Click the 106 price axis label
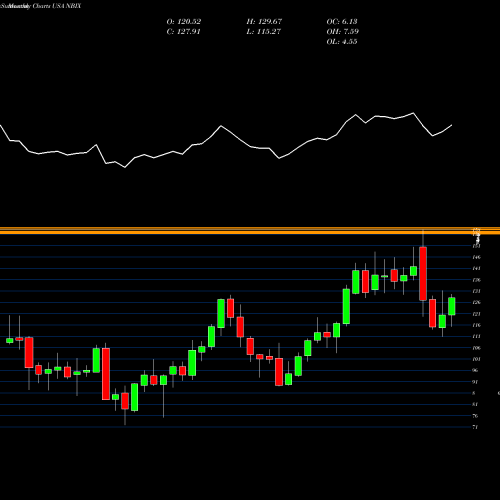Screen dimensions: 500x500 point(476,348)
